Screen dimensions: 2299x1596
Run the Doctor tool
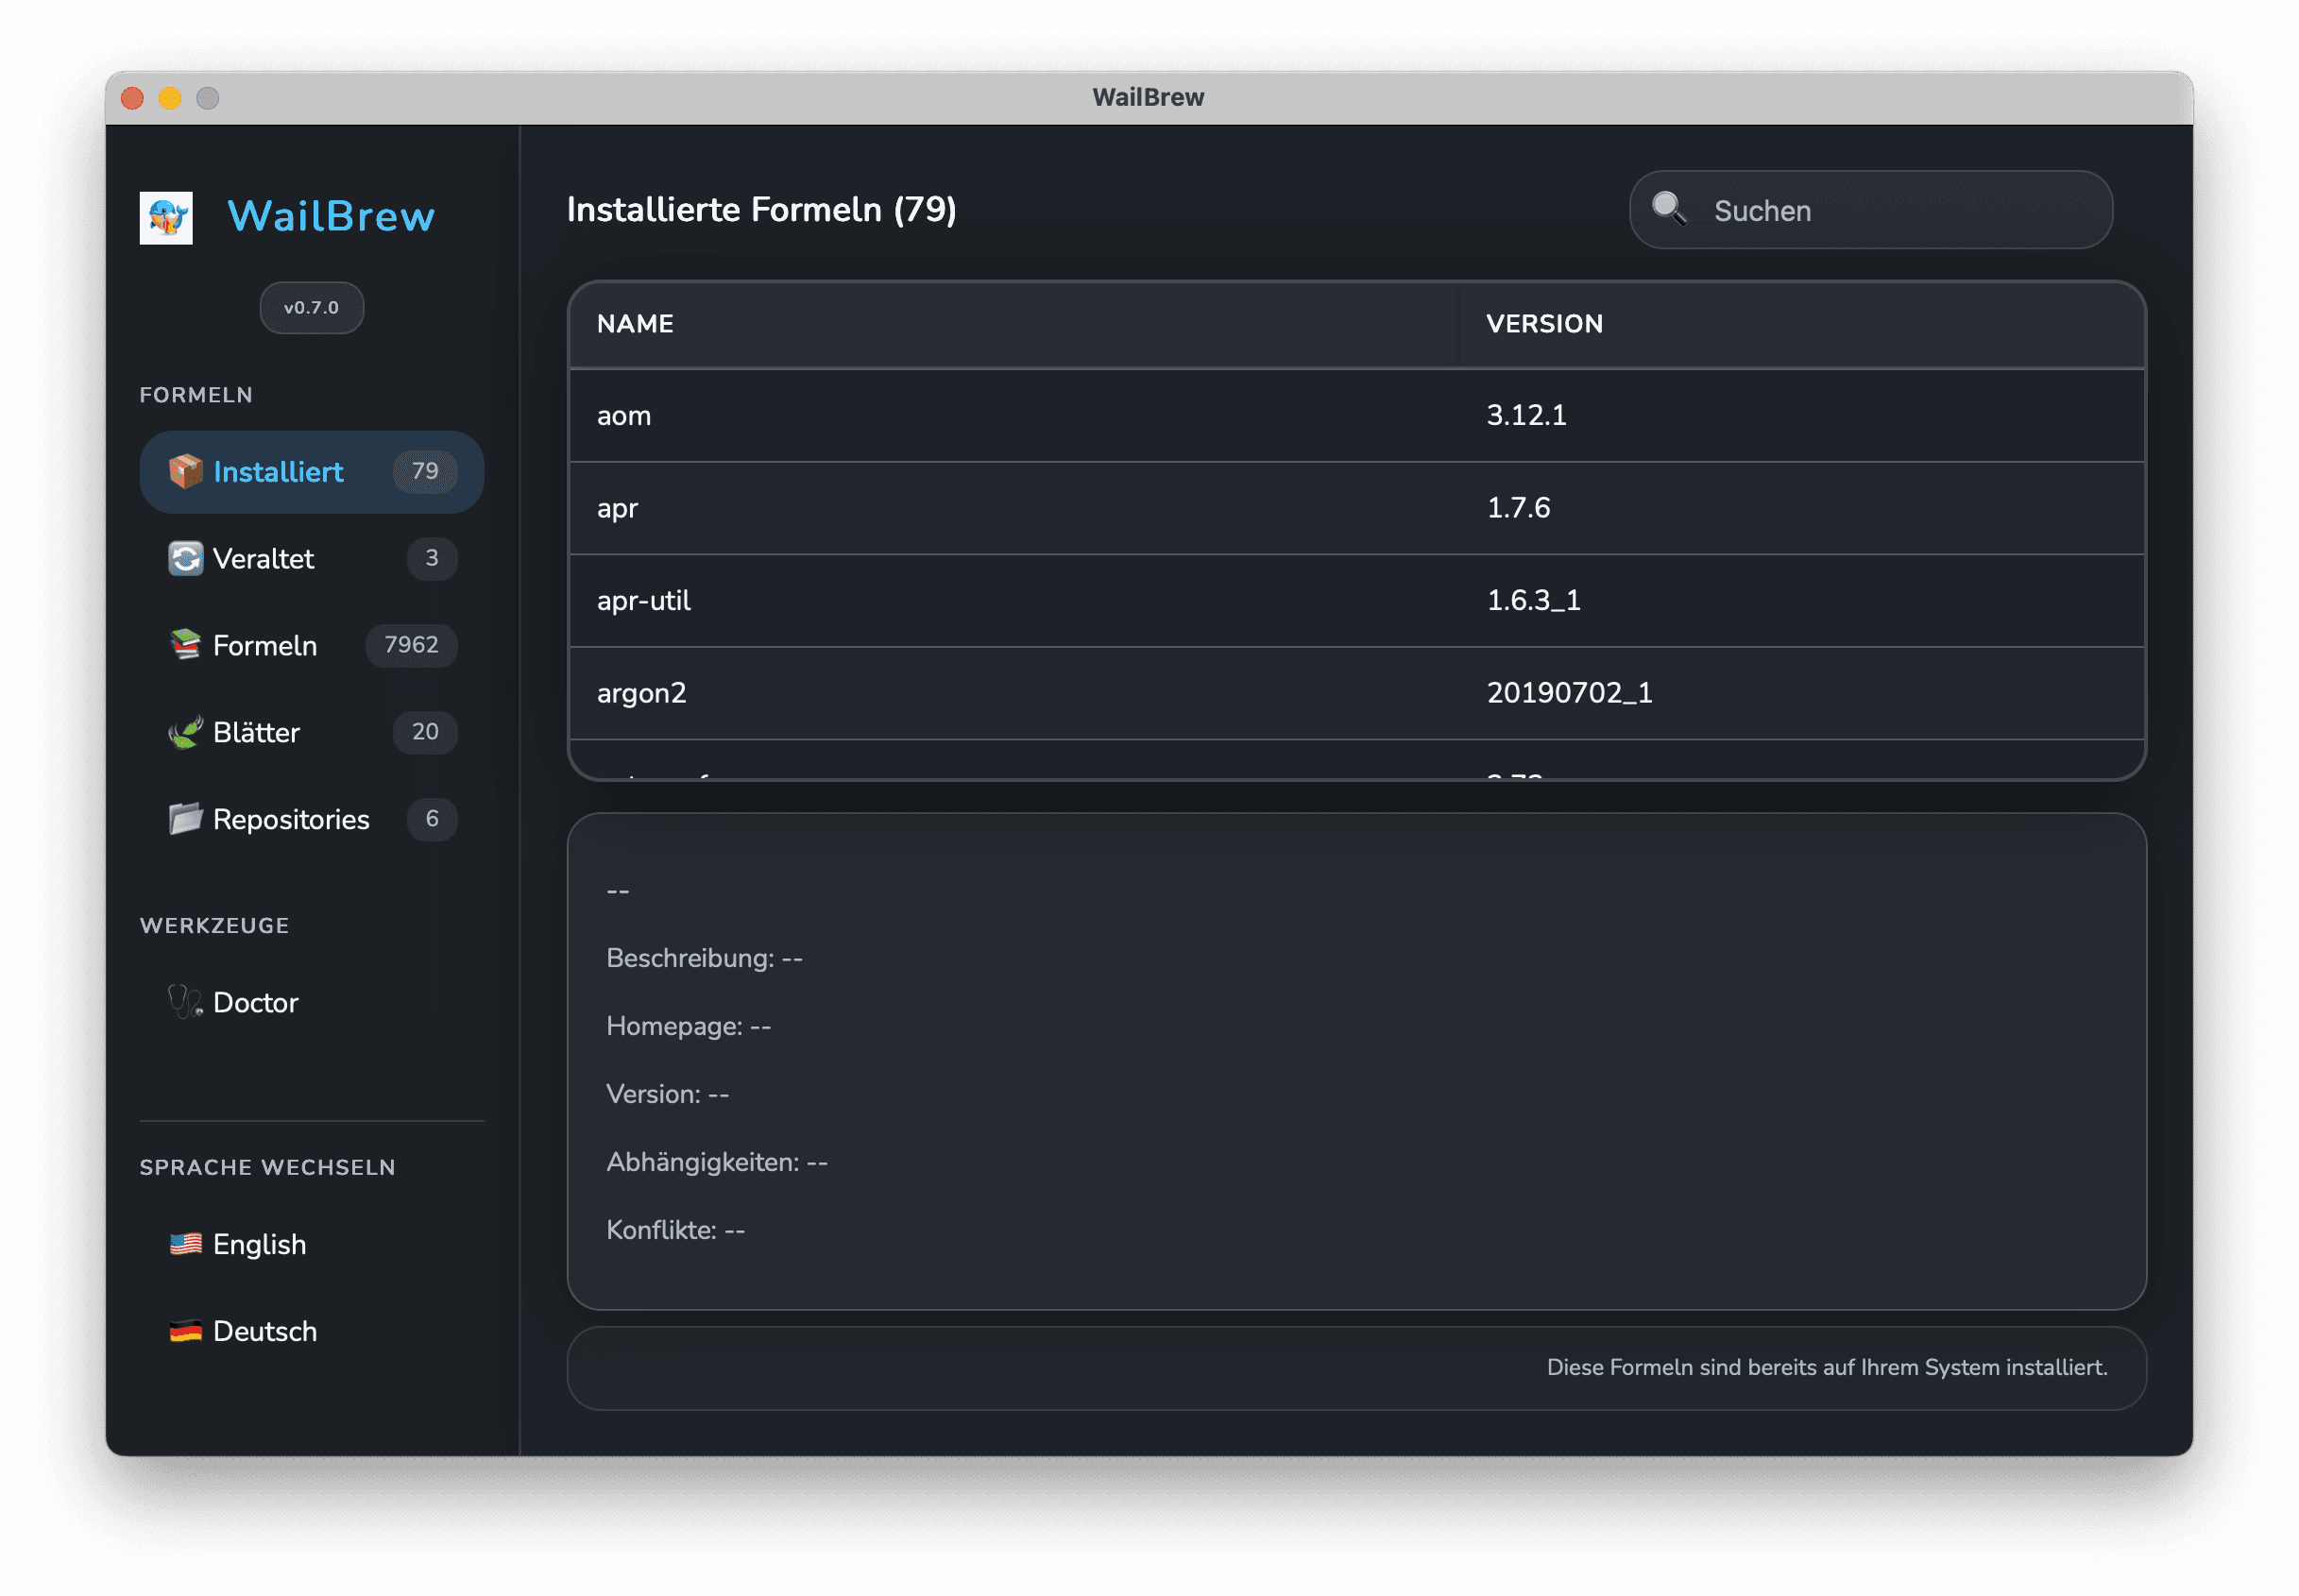[x=311, y=1002]
